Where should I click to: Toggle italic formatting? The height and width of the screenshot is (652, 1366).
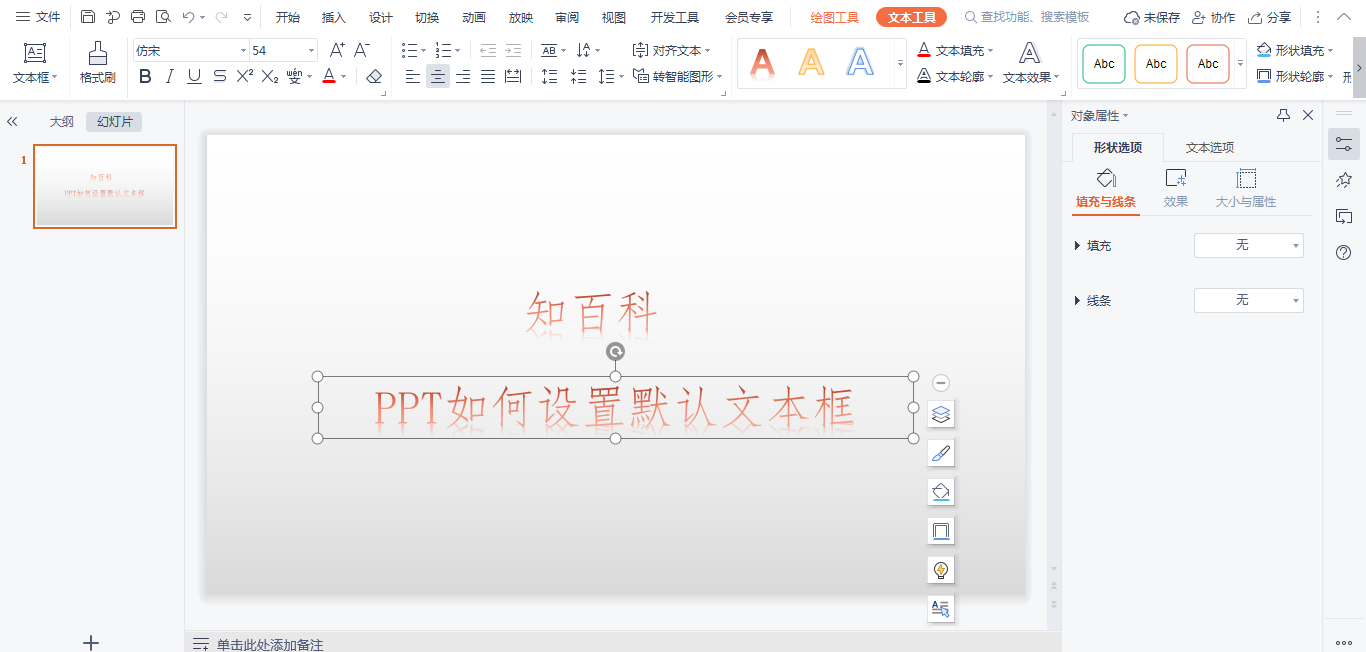[x=170, y=76]
